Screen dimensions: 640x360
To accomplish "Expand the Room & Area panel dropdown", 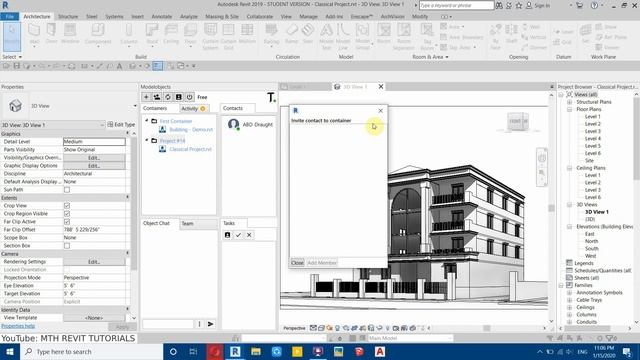I will click(431, 57).
